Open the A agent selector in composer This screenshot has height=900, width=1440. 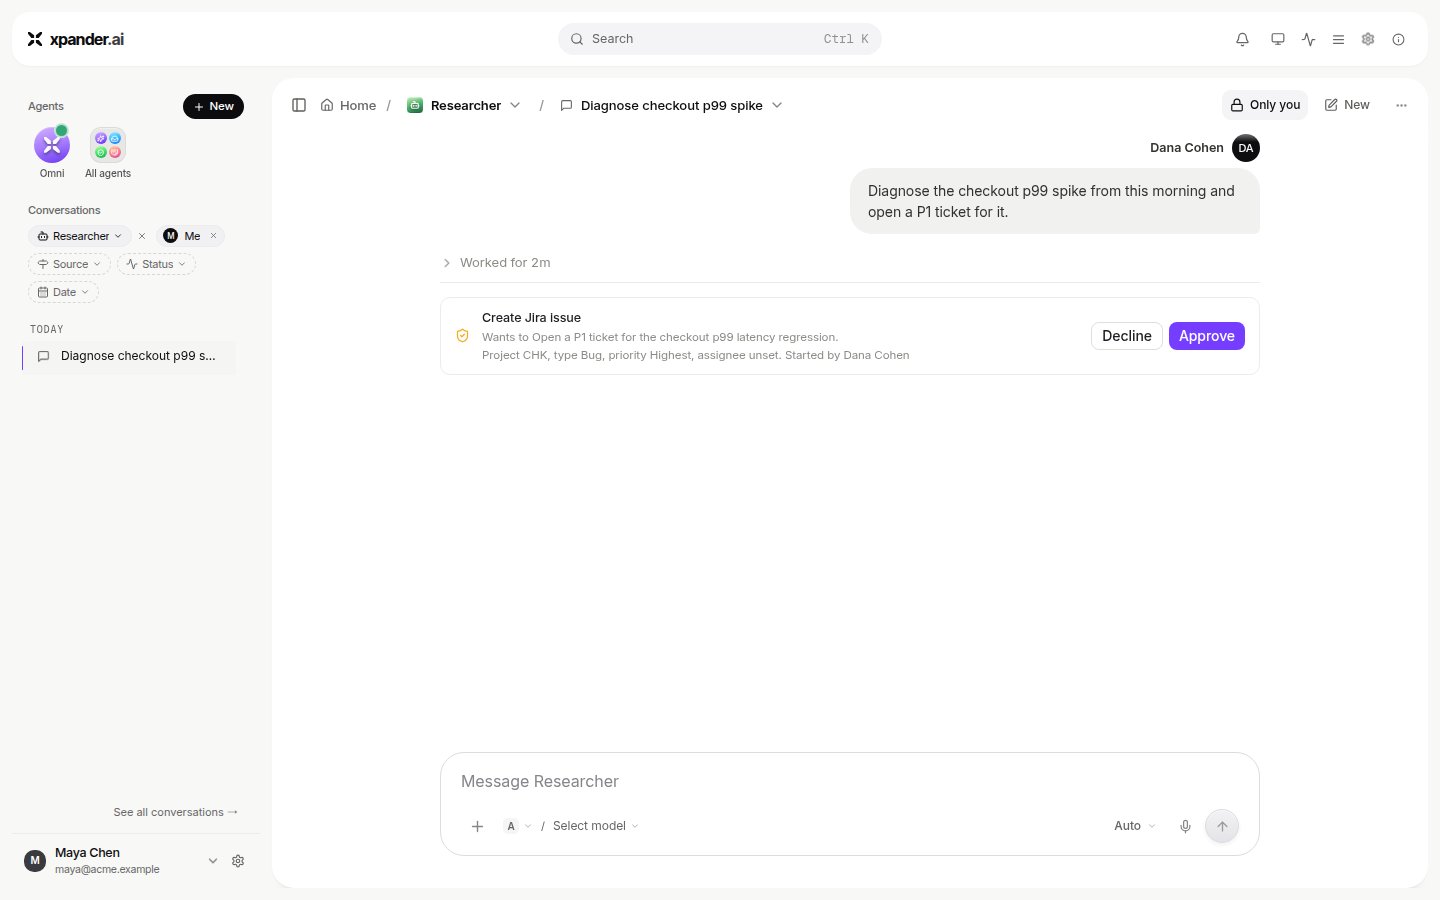click(518, 826)
